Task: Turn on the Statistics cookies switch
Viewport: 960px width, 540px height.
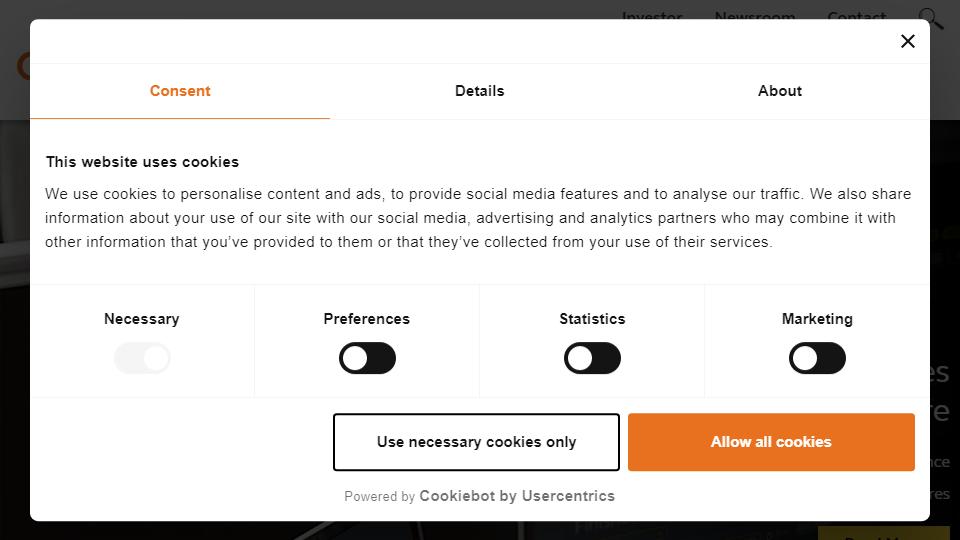Action: (x=592, y=358)
